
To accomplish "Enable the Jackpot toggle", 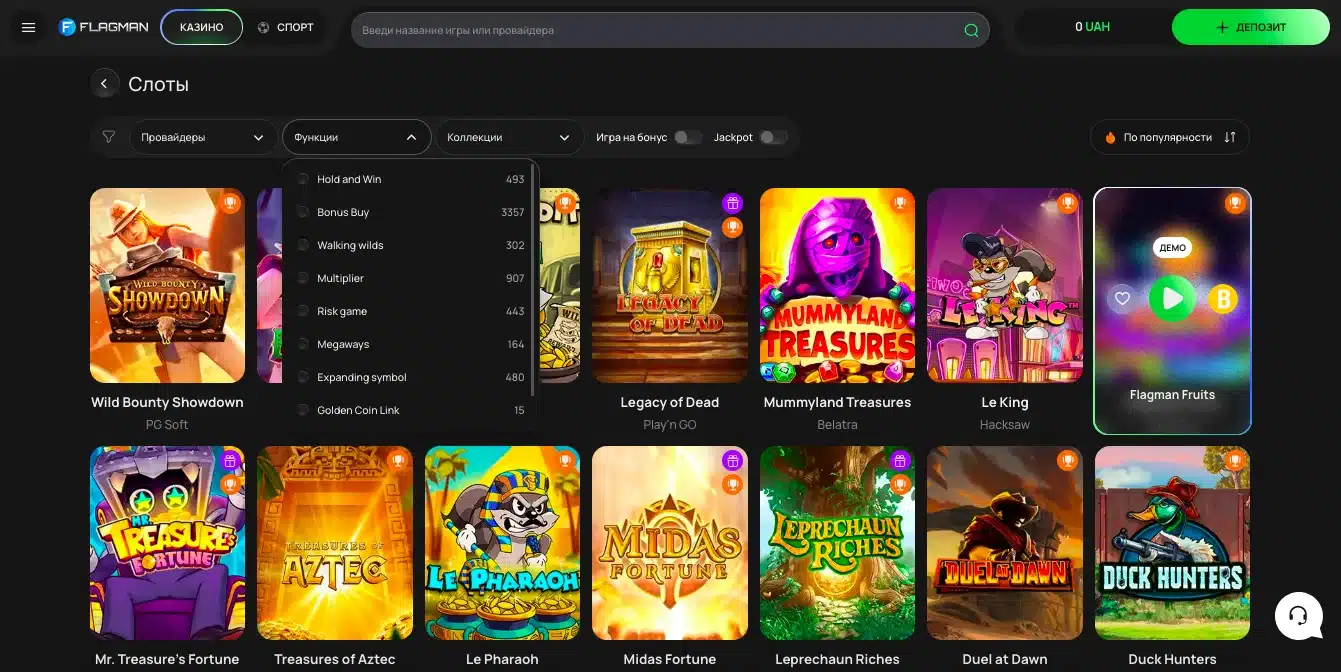I will (x=774, y=136).
